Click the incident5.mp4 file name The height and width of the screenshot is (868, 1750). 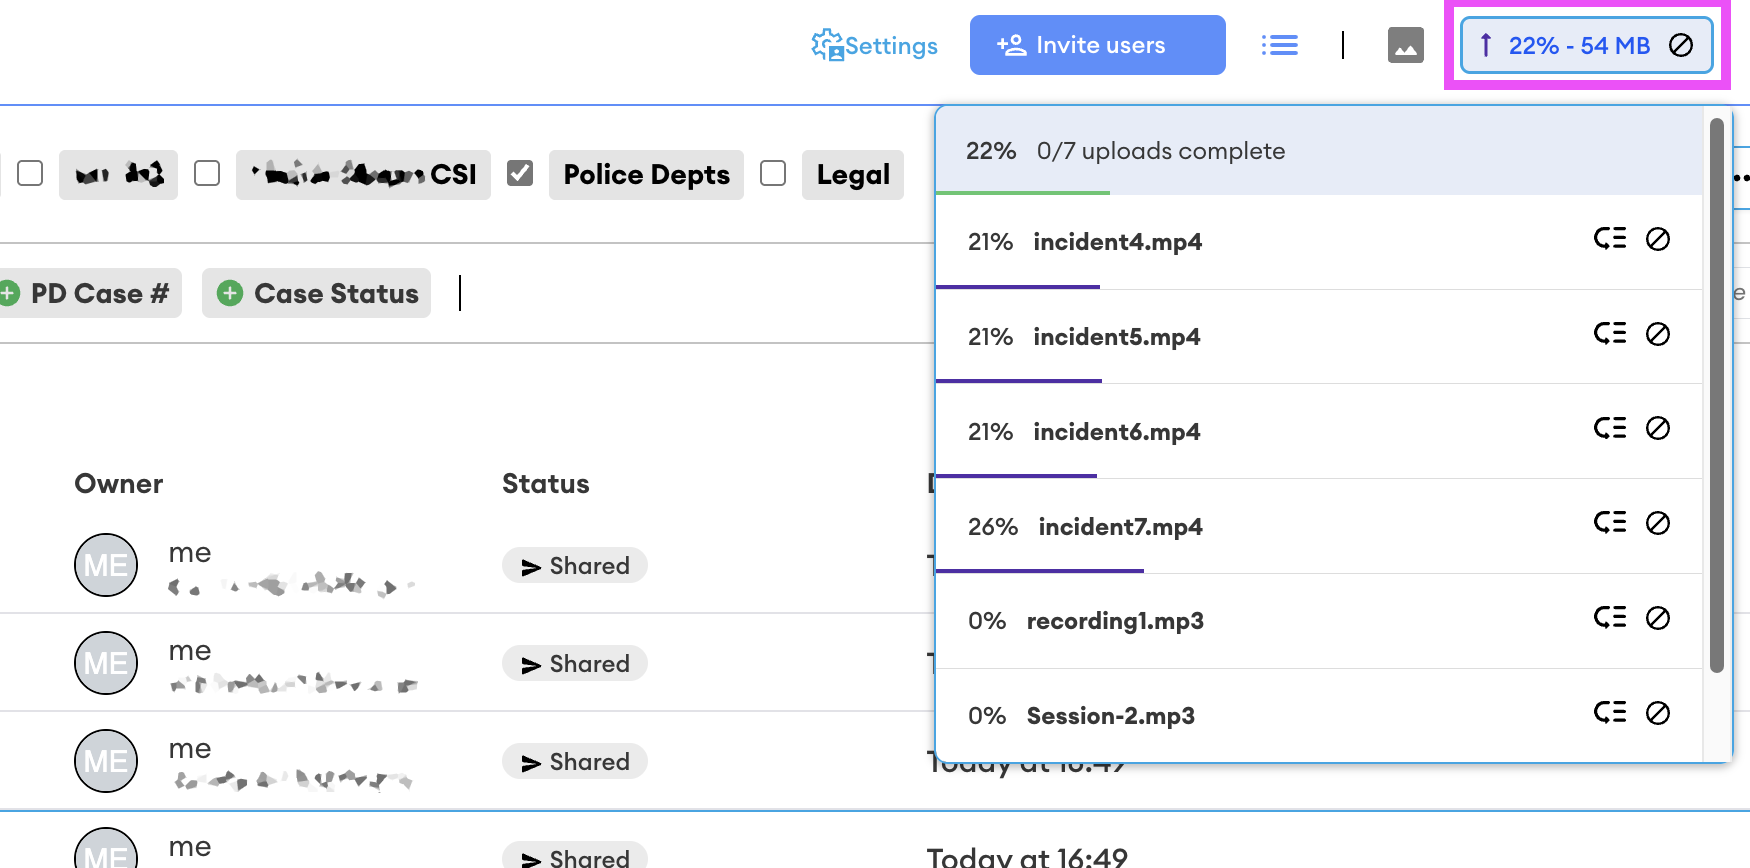click(1116, 337)
